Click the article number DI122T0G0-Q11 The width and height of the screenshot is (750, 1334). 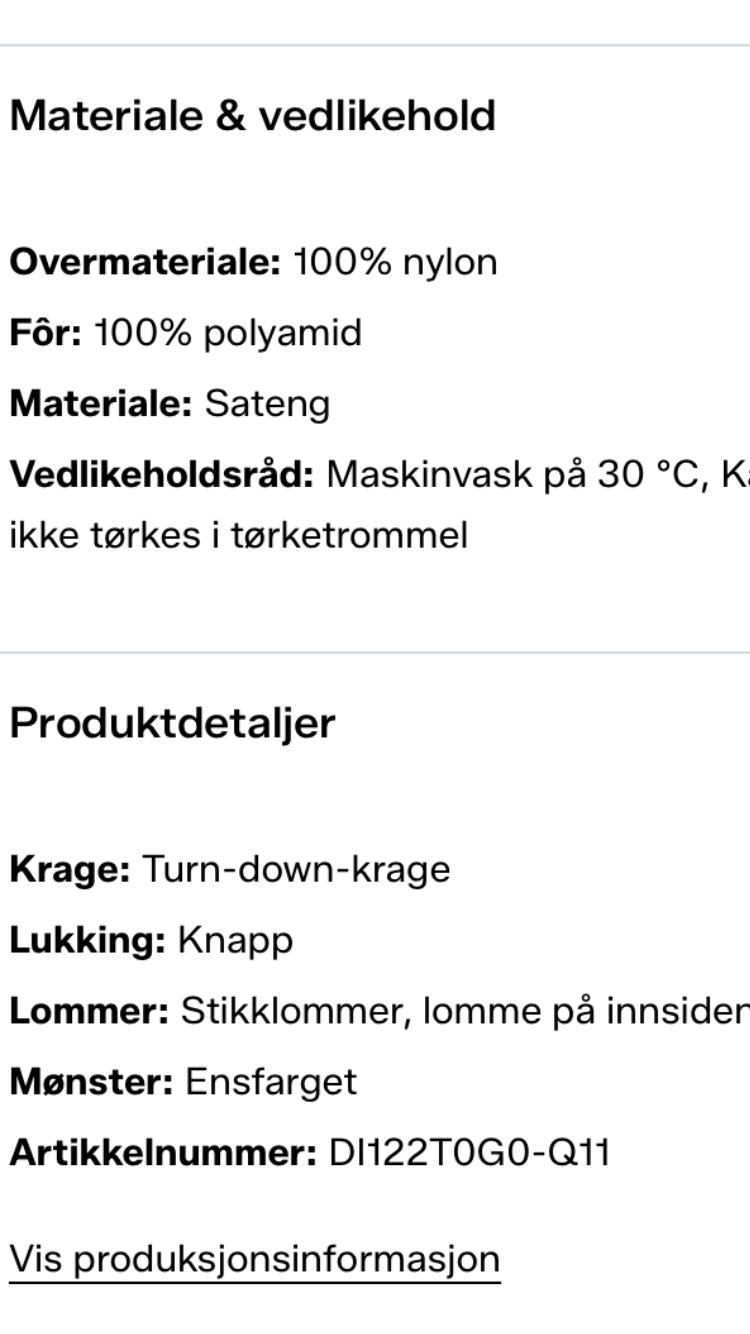[x=469, y=1153]
